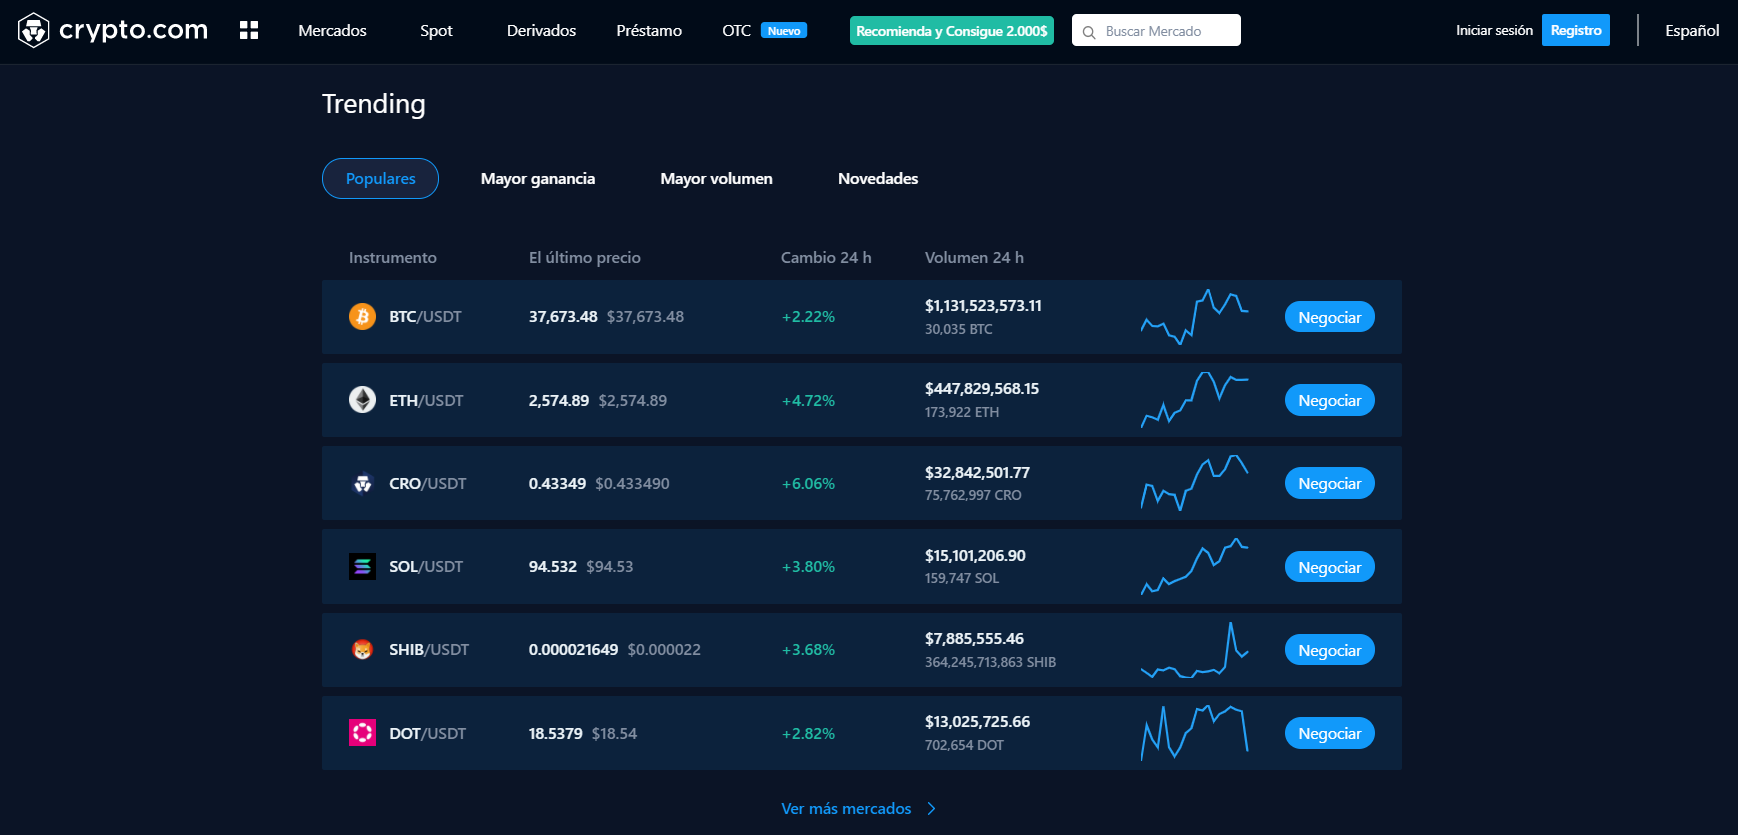Image resolution: width=1738 pixels, height=835 pixels.
Task: Open the Préstamo menu
Action: click(649, 31)
